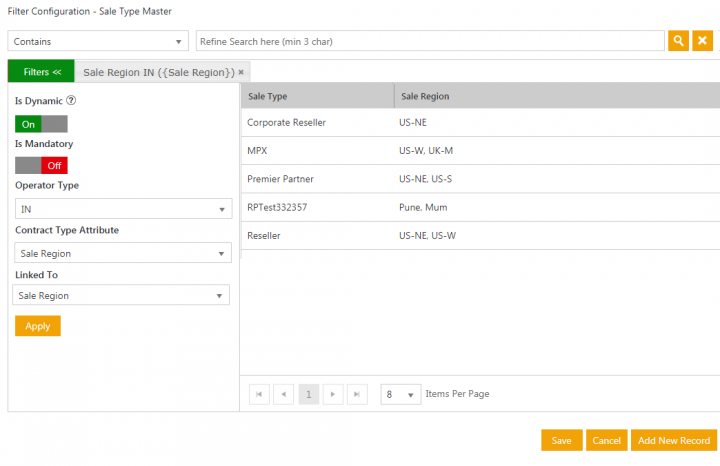Expand the Operator Type dropdown
The image size is (720, 466).
pyautogui.click(x=124, y=209)
